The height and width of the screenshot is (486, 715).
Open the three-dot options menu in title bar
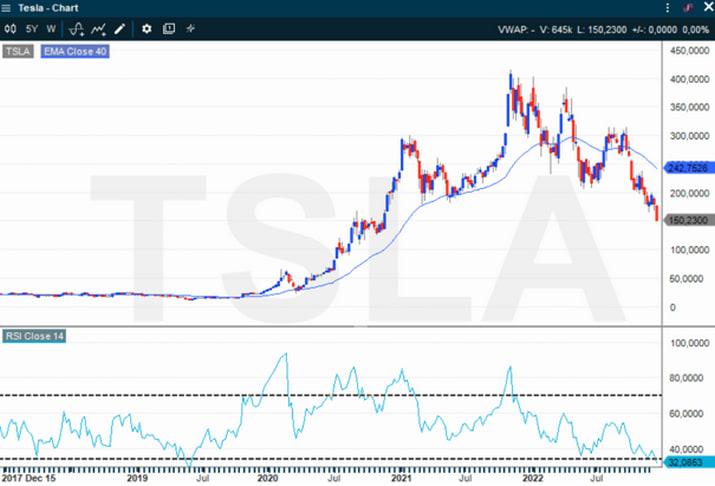[x=667, y=8]
